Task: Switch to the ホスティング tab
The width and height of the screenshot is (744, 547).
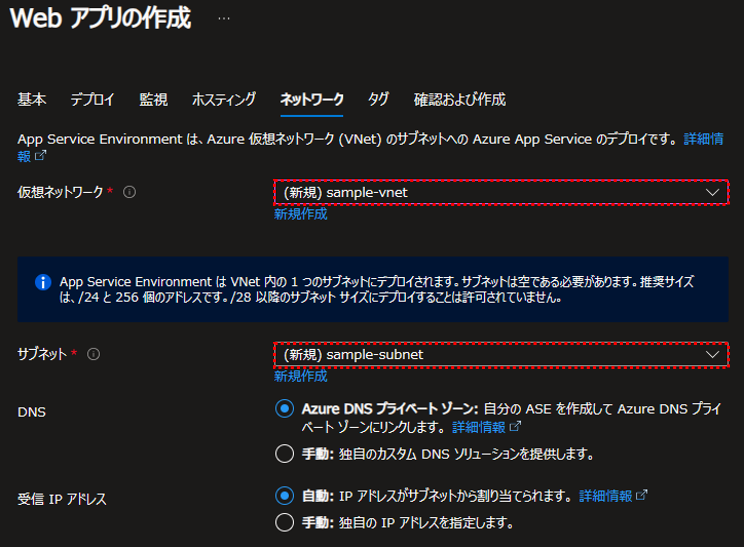Action: click(224, 100)
